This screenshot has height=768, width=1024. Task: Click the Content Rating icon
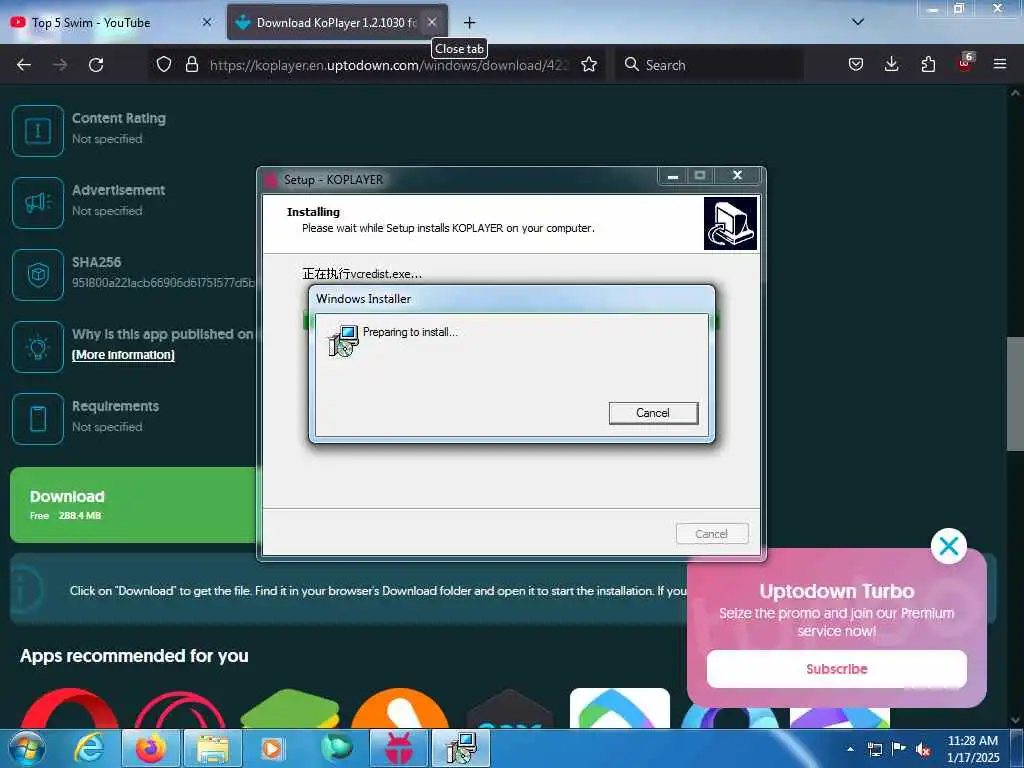[38, 131]
